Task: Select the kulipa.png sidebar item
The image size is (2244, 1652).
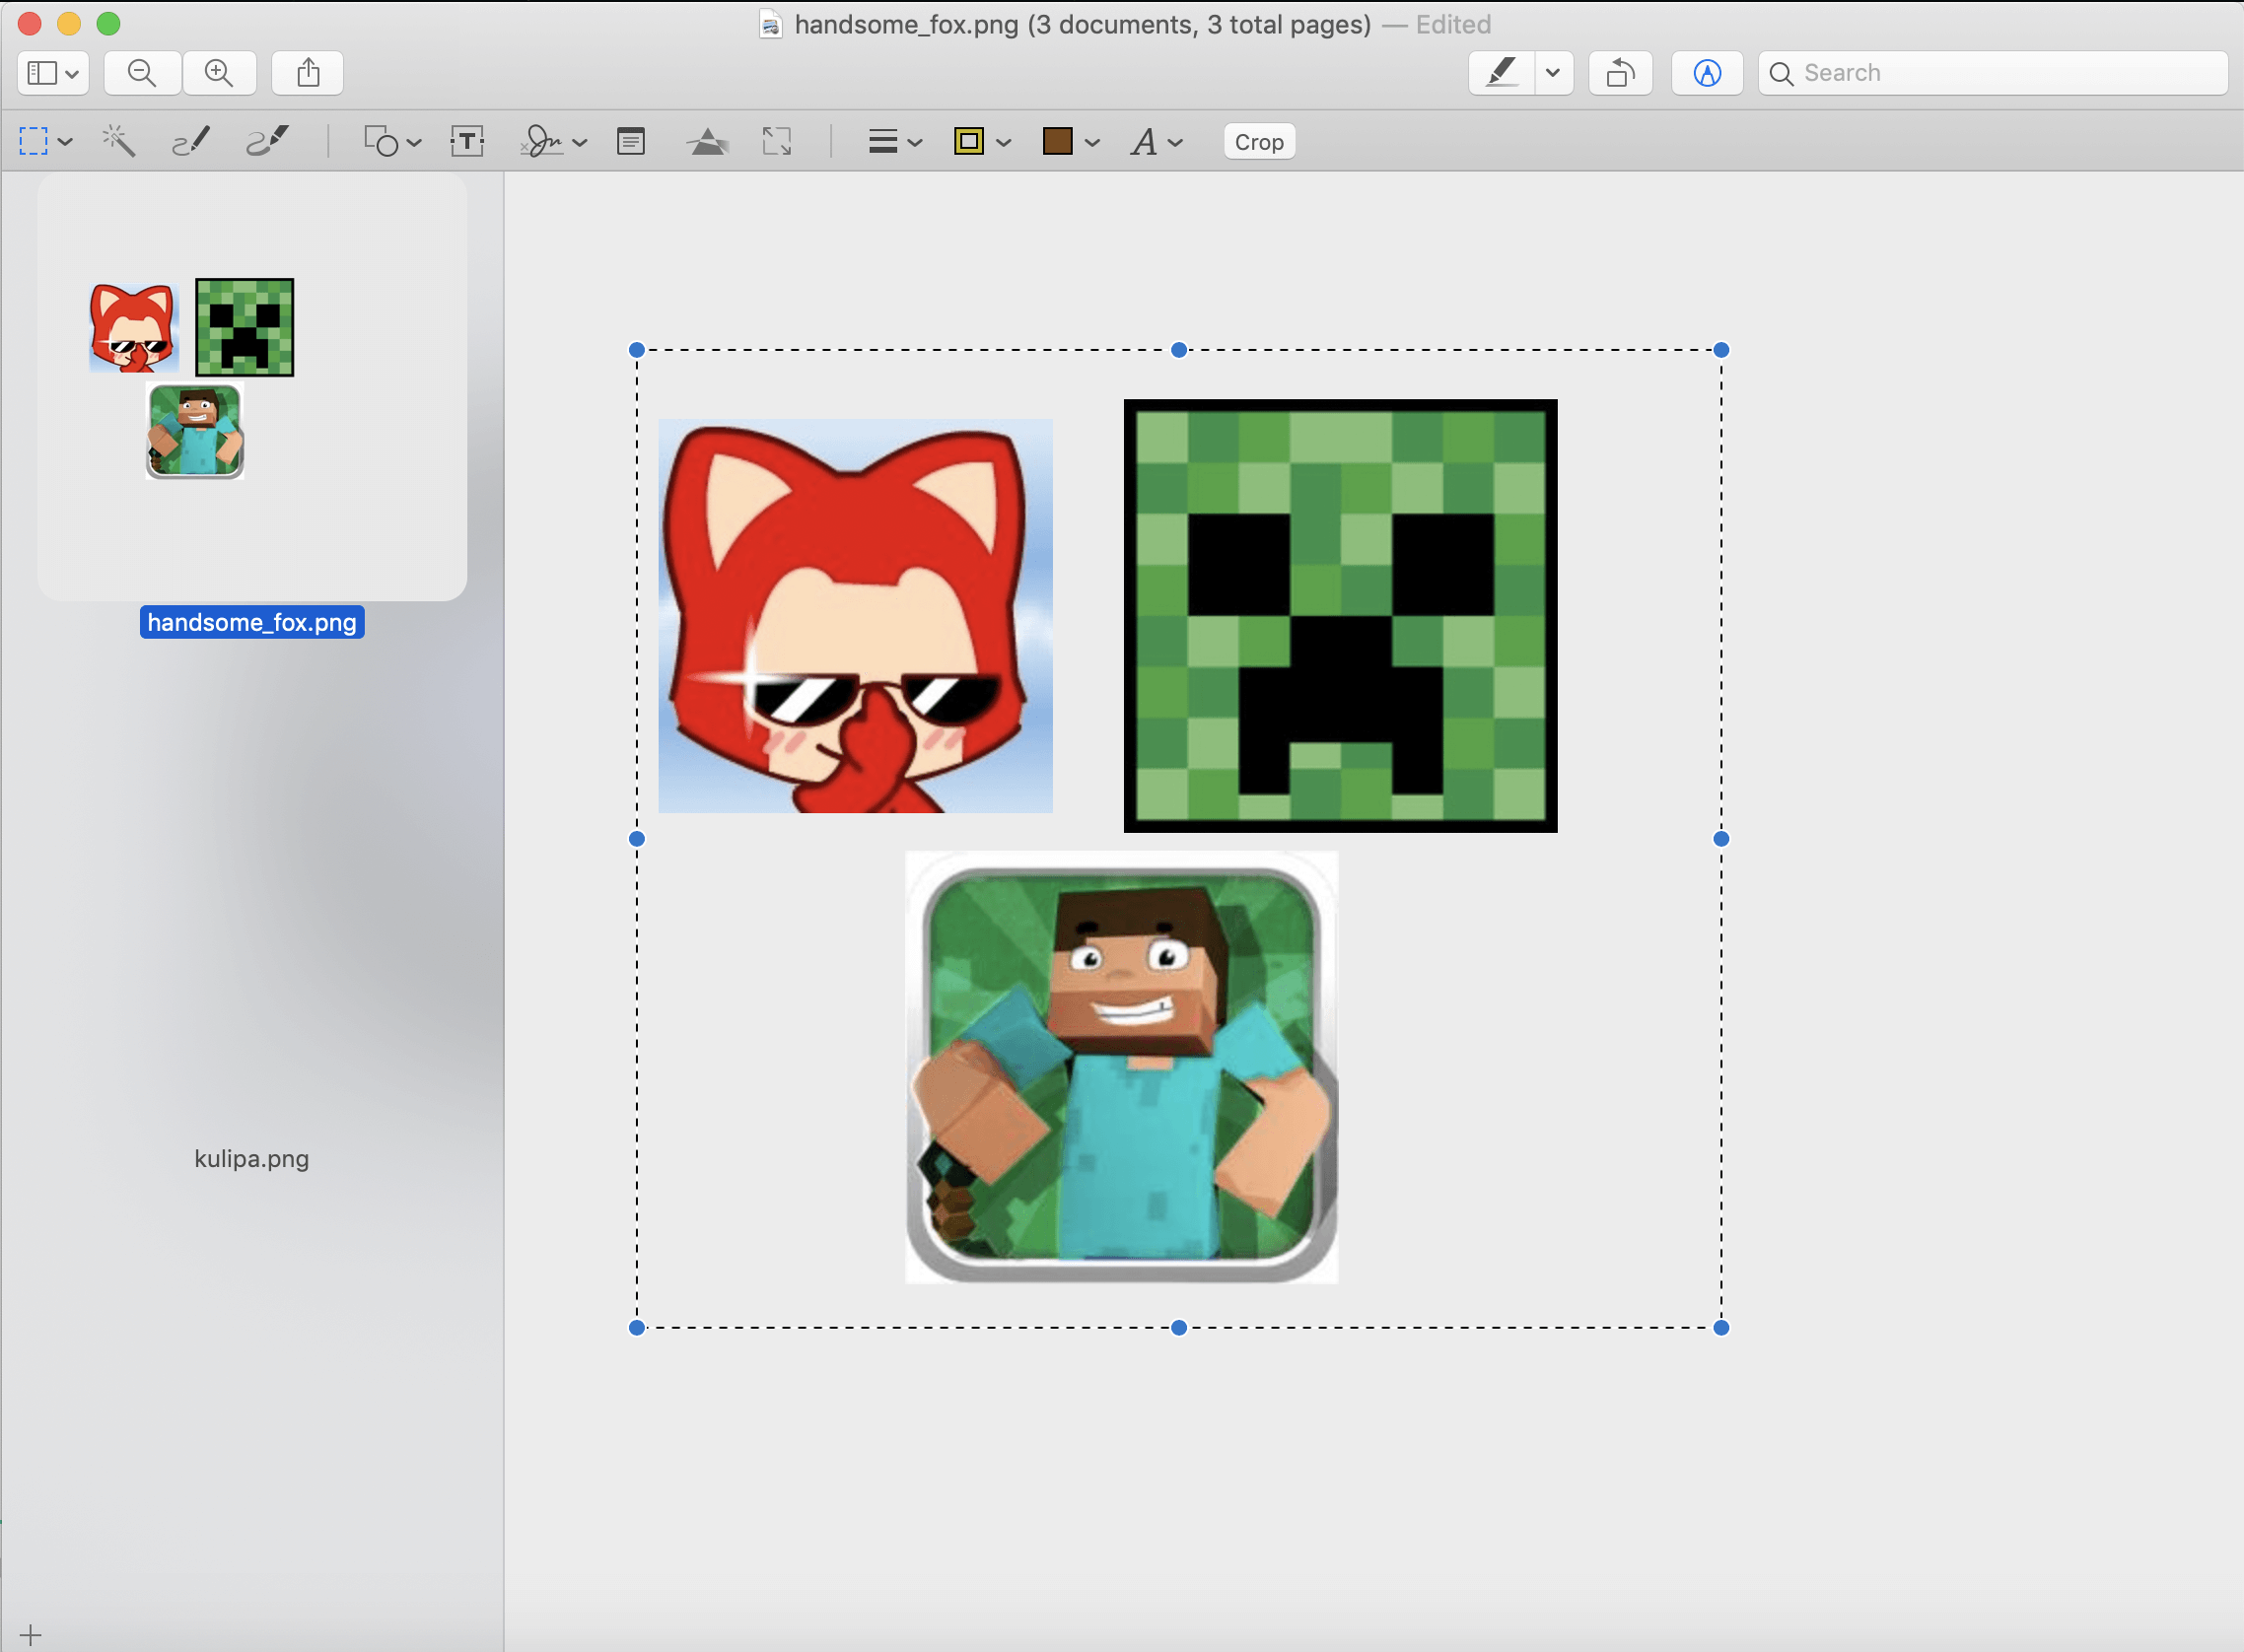Action: pyautogui.click(x=252, y=1158)
